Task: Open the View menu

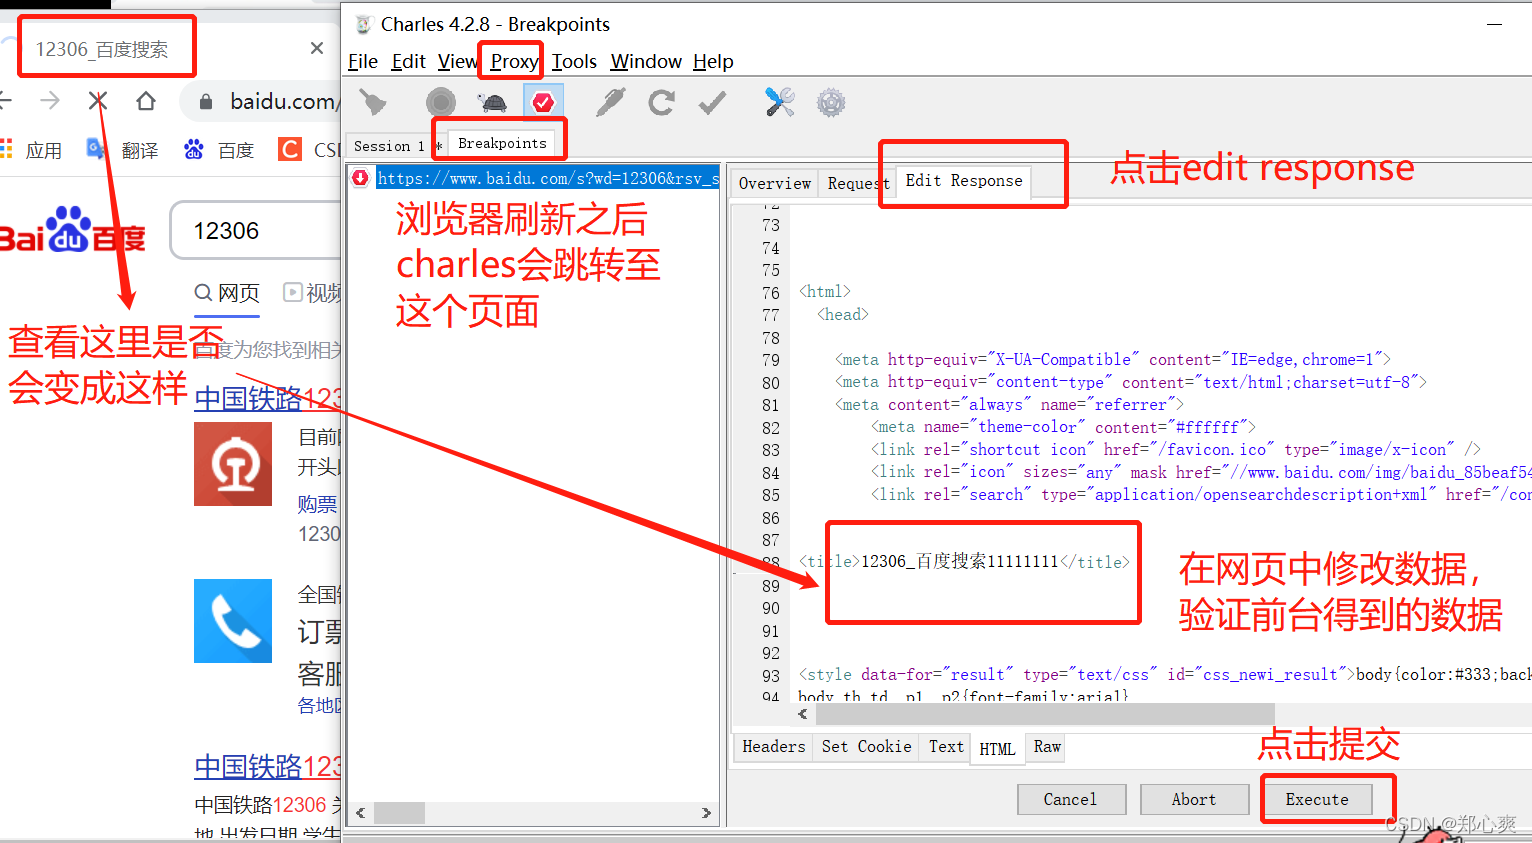Action: coord(458,62)
